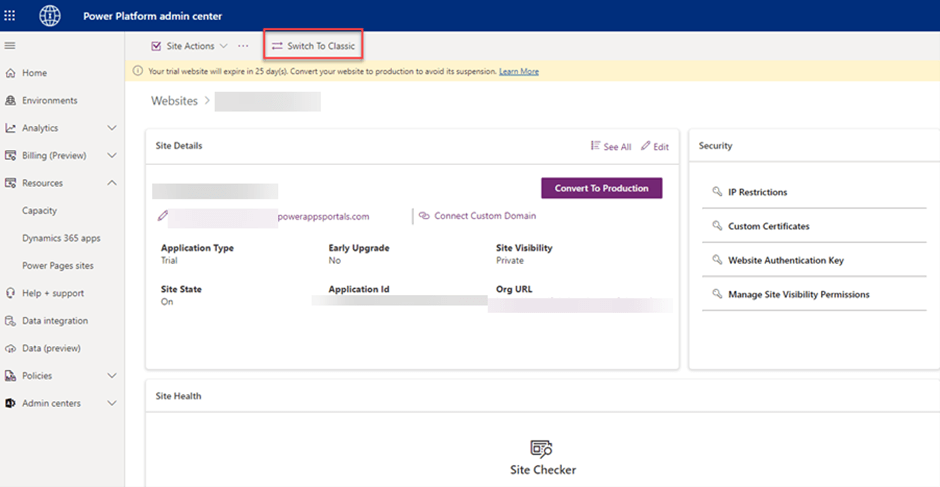
Task: Open the app launcher waffle icon
Action: click(x=11, y=16)
